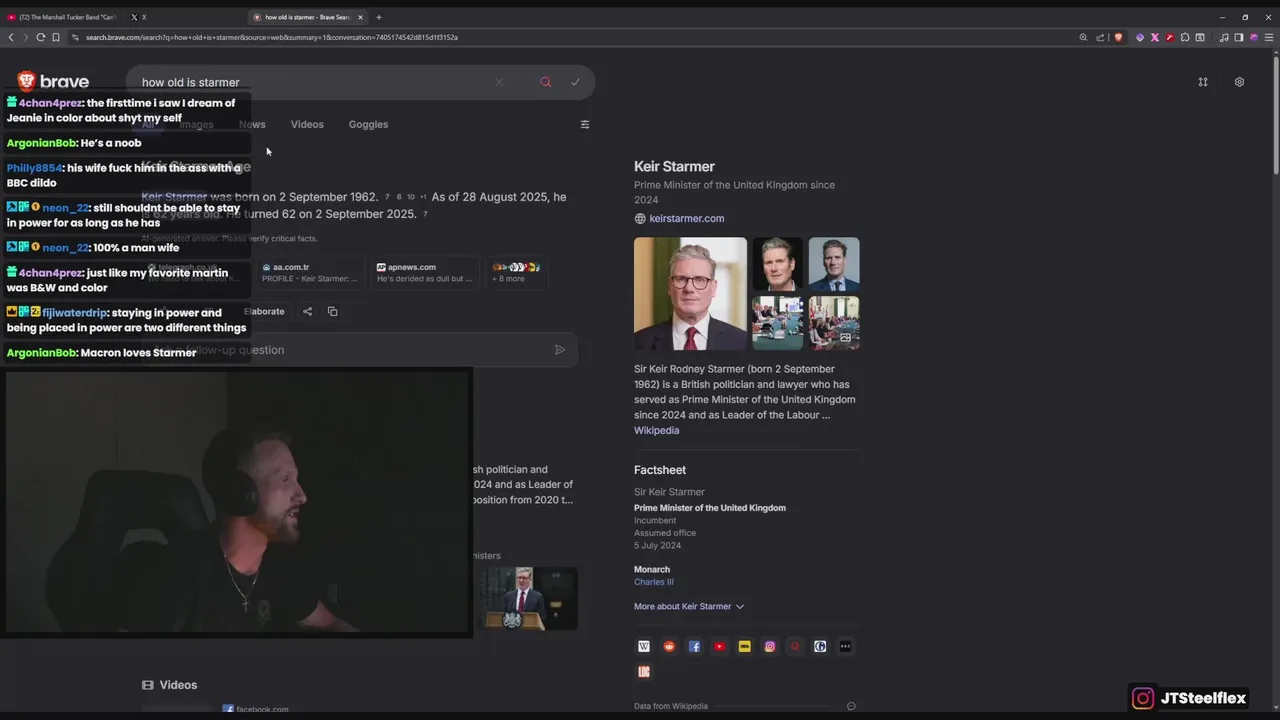Open Starmer's YouTube profile icon
The width and height of the screenshot is (1280, 720).
(x=719, y=647)
